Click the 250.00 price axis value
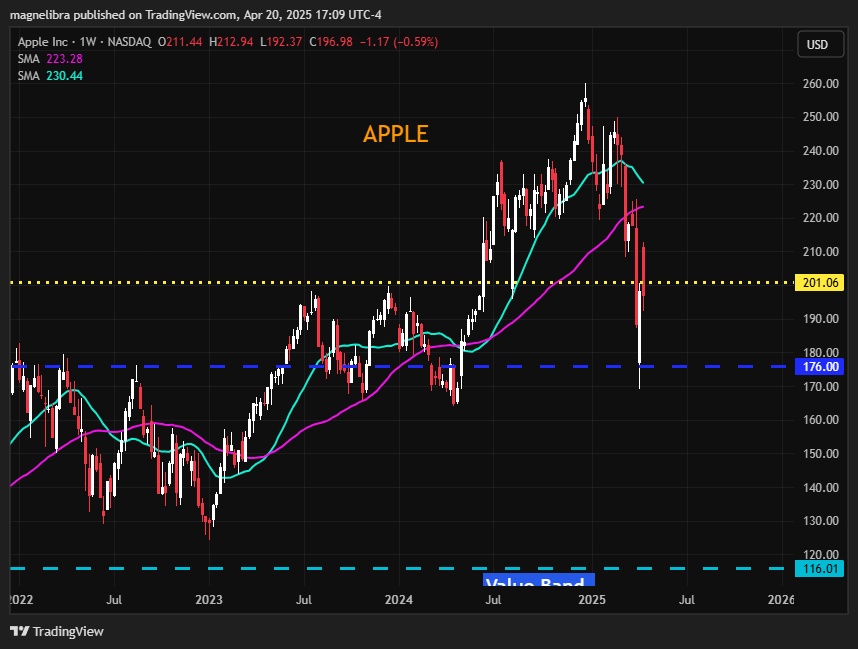 pyautogui.click(x=821, y=117)
